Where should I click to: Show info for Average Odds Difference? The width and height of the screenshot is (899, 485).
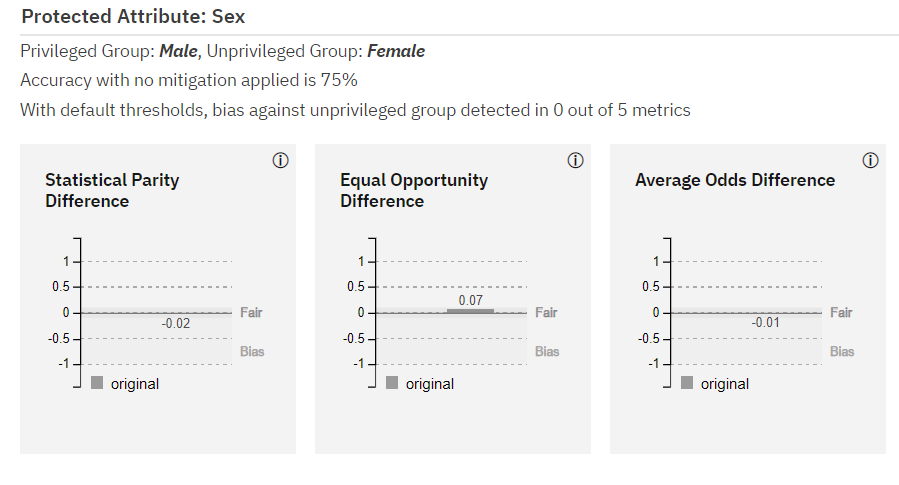870,161
